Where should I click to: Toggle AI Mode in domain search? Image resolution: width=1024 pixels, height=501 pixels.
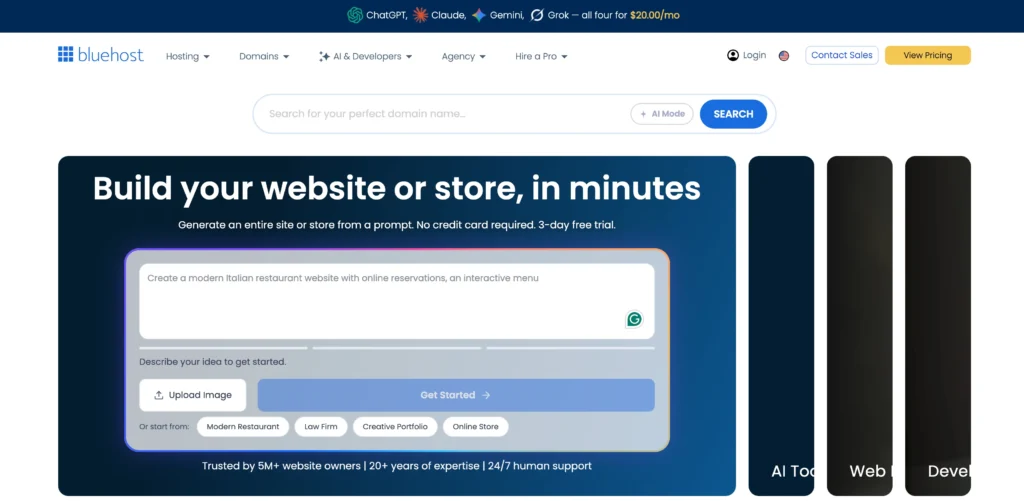(662, 114)
